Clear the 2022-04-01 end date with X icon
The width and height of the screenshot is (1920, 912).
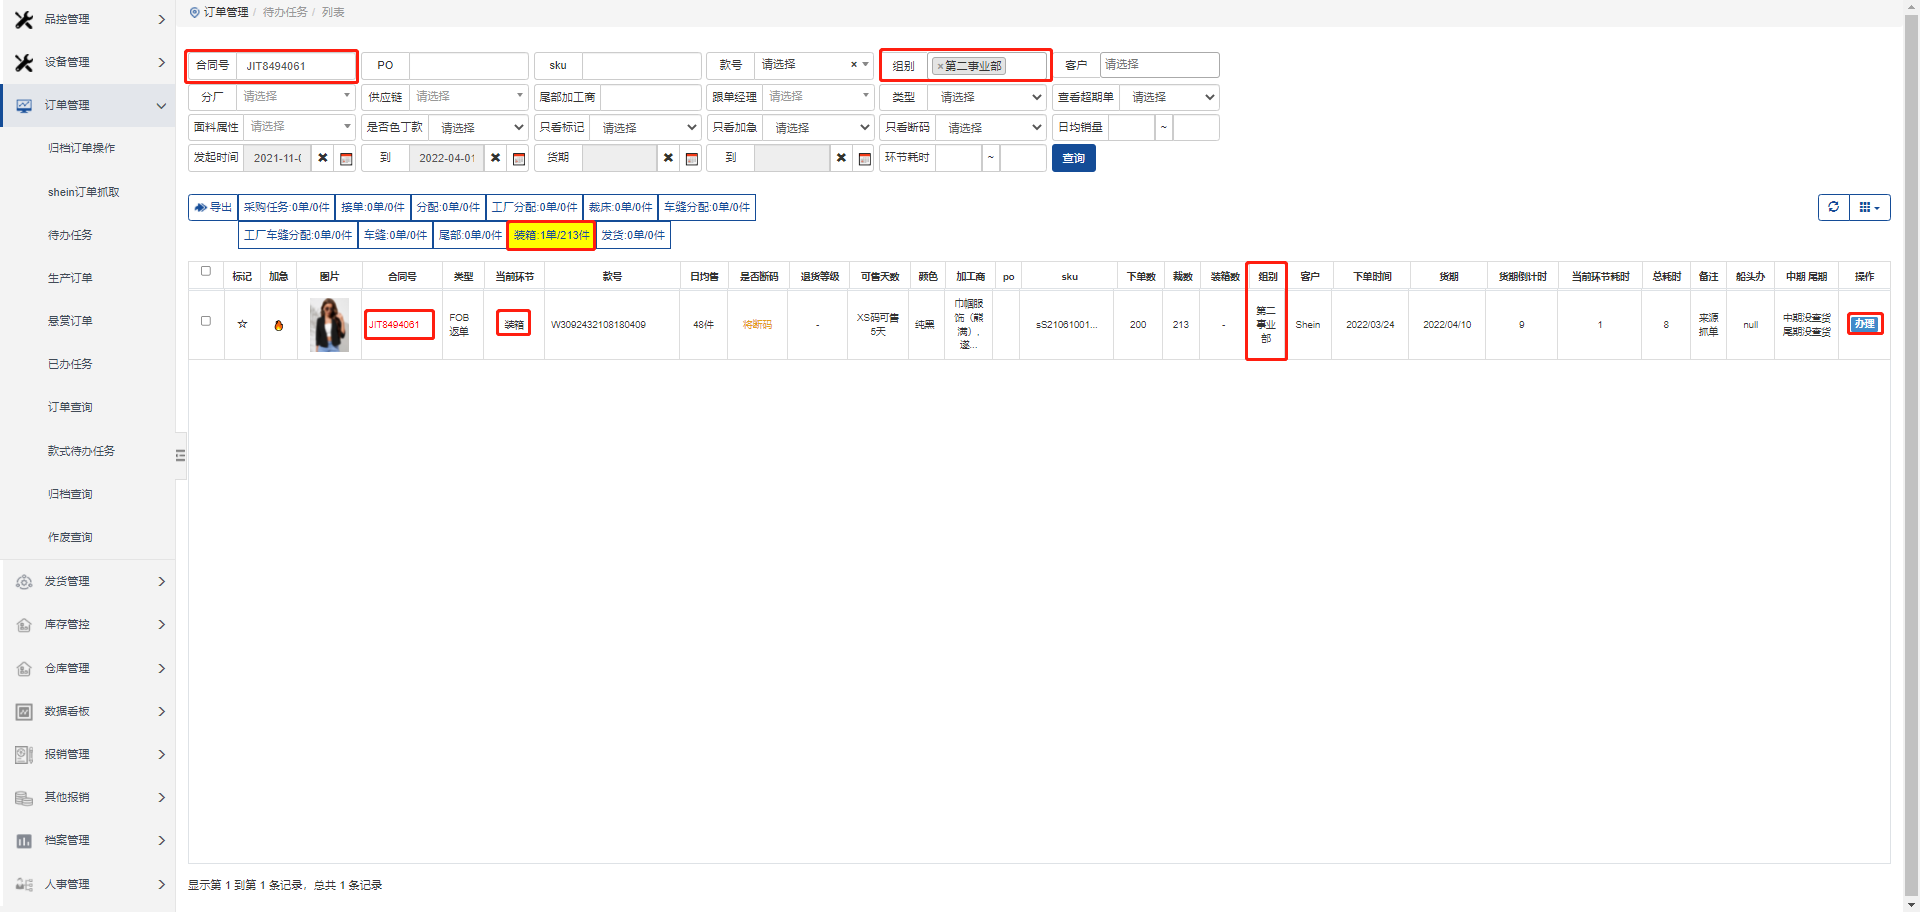(x=496, y=158)
